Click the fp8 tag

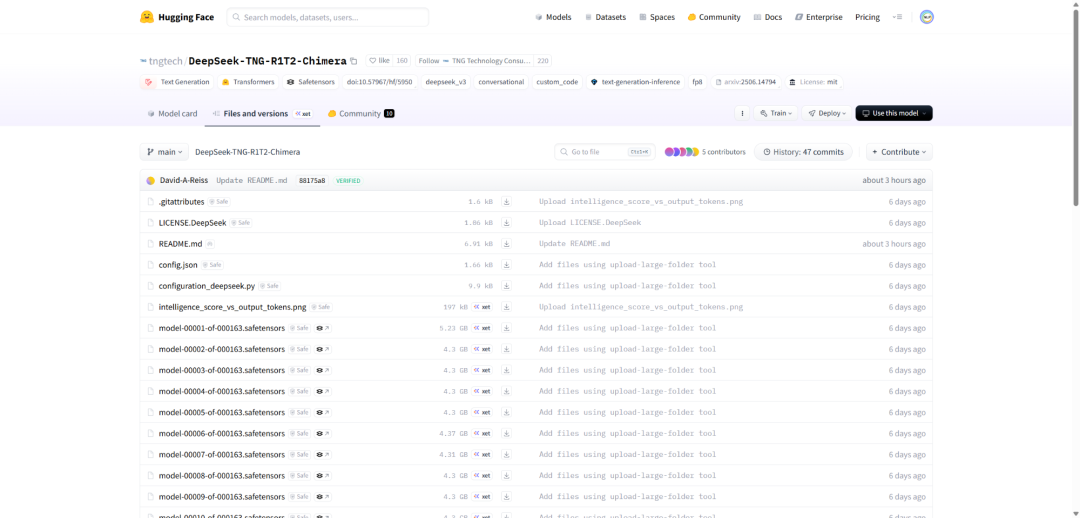tap(698, 82)
